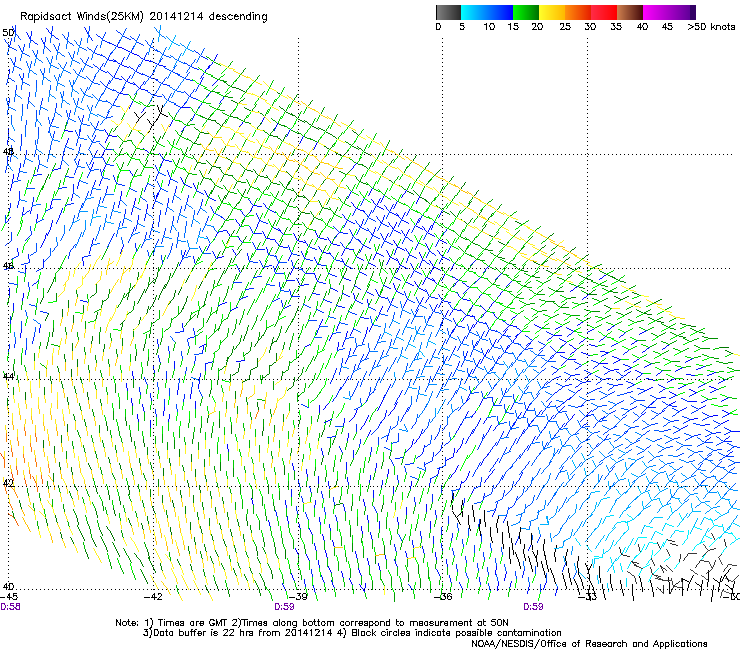Click the '48' latitude axis label

[x=8, y=152]
